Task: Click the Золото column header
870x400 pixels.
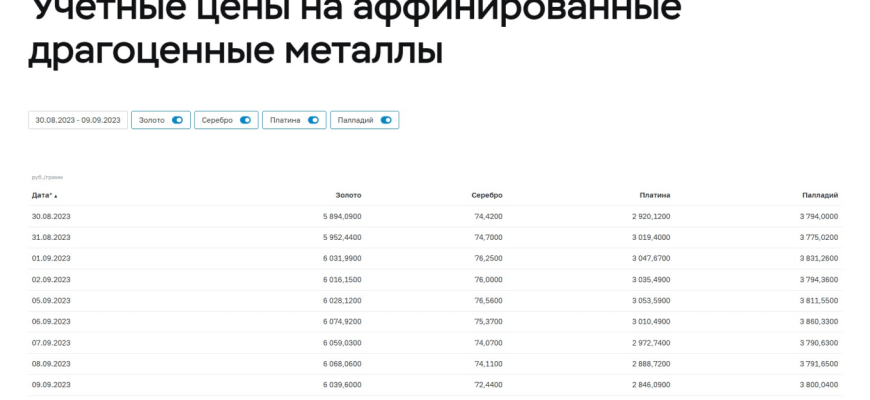Action: pyautogui.click(x=349, y=195)
